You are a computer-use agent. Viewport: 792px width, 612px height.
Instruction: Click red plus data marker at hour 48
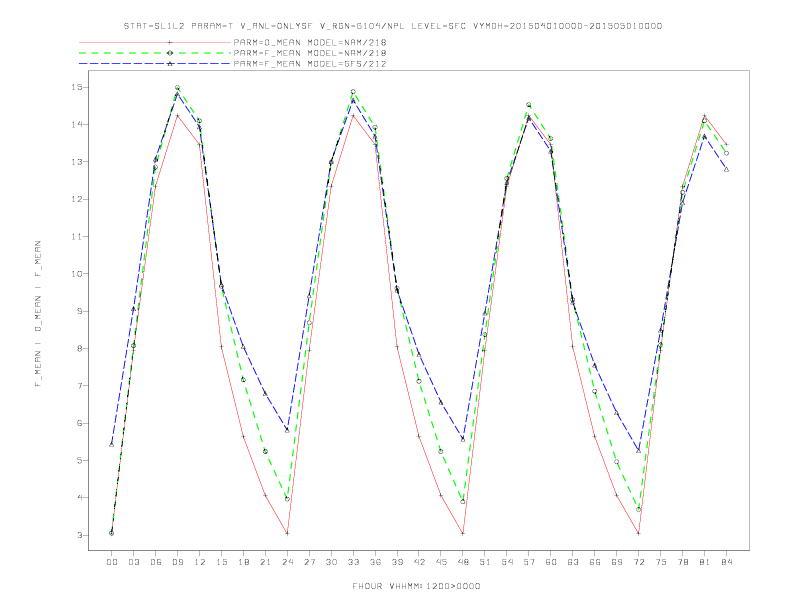tap(463, 533)
